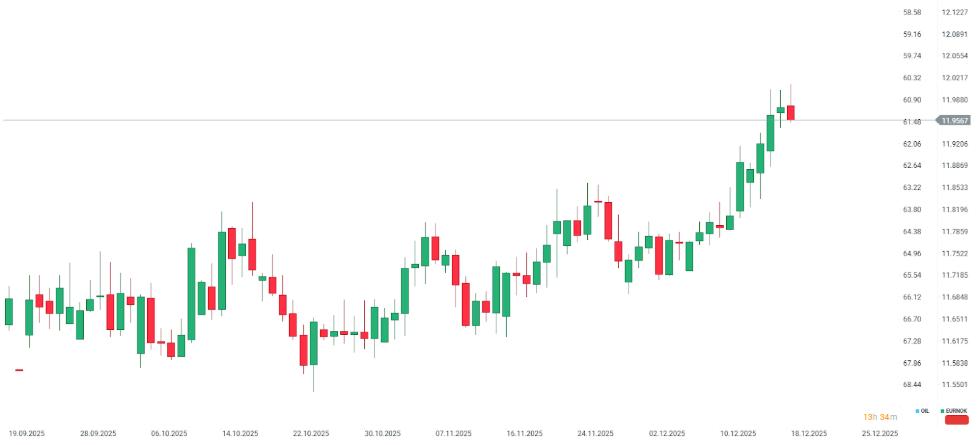This screenshot has height=445, width=977.
Task: Click the 10.12.2025 date label
Action: pyautogui.click(x=737, y=434)
